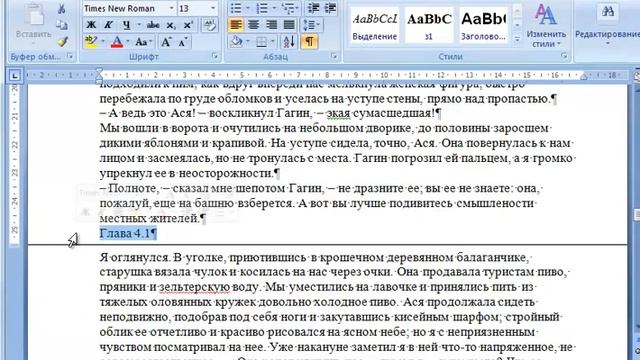Click Decrease Indent icon
Image resolution: width=640 pixels, height=360 pixels.
click(313, 8)
